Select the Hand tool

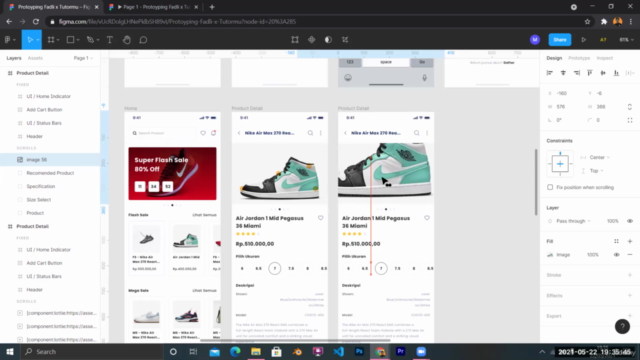pos(127,40)
